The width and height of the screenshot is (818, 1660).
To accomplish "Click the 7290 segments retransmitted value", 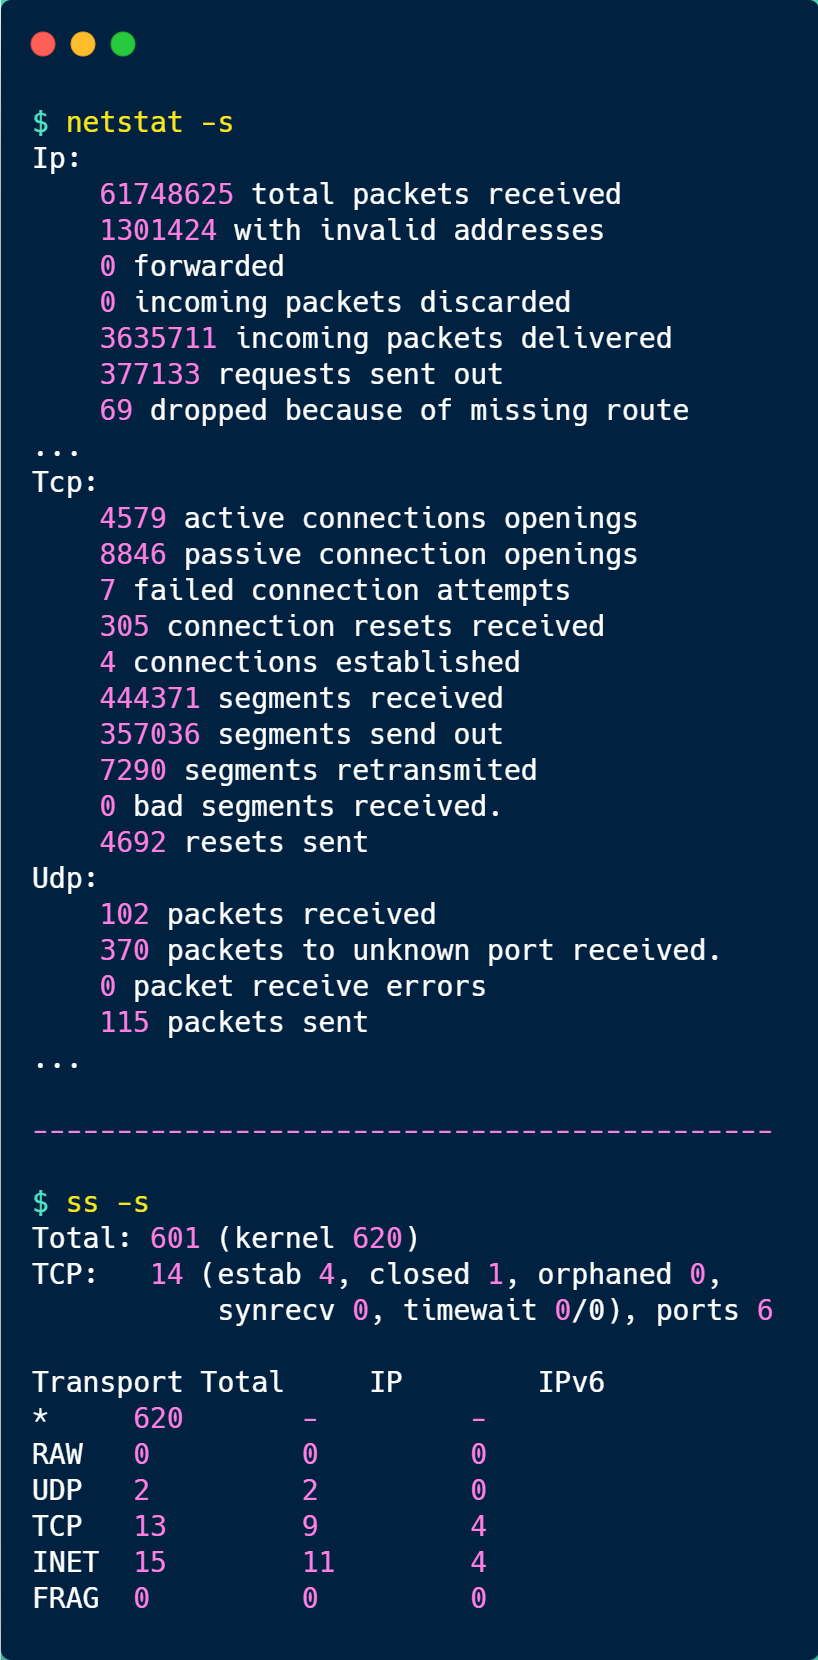I will click(x=133, y=770).
